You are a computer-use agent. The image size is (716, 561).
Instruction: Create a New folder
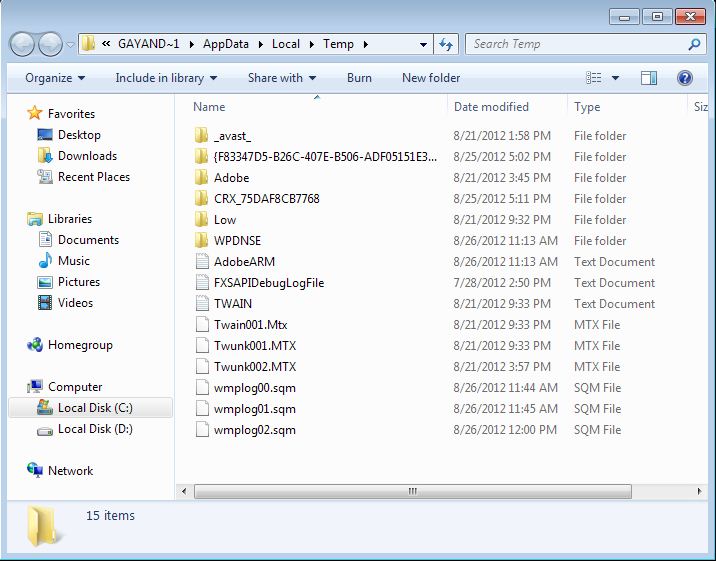(431, 78)
